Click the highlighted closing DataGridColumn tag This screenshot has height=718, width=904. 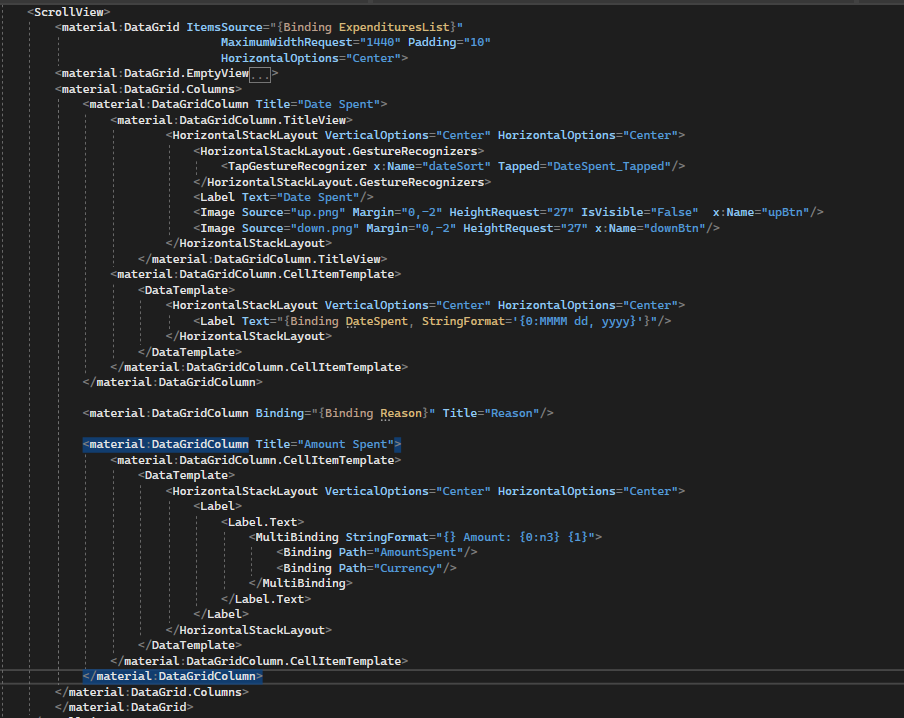[172, 675]
